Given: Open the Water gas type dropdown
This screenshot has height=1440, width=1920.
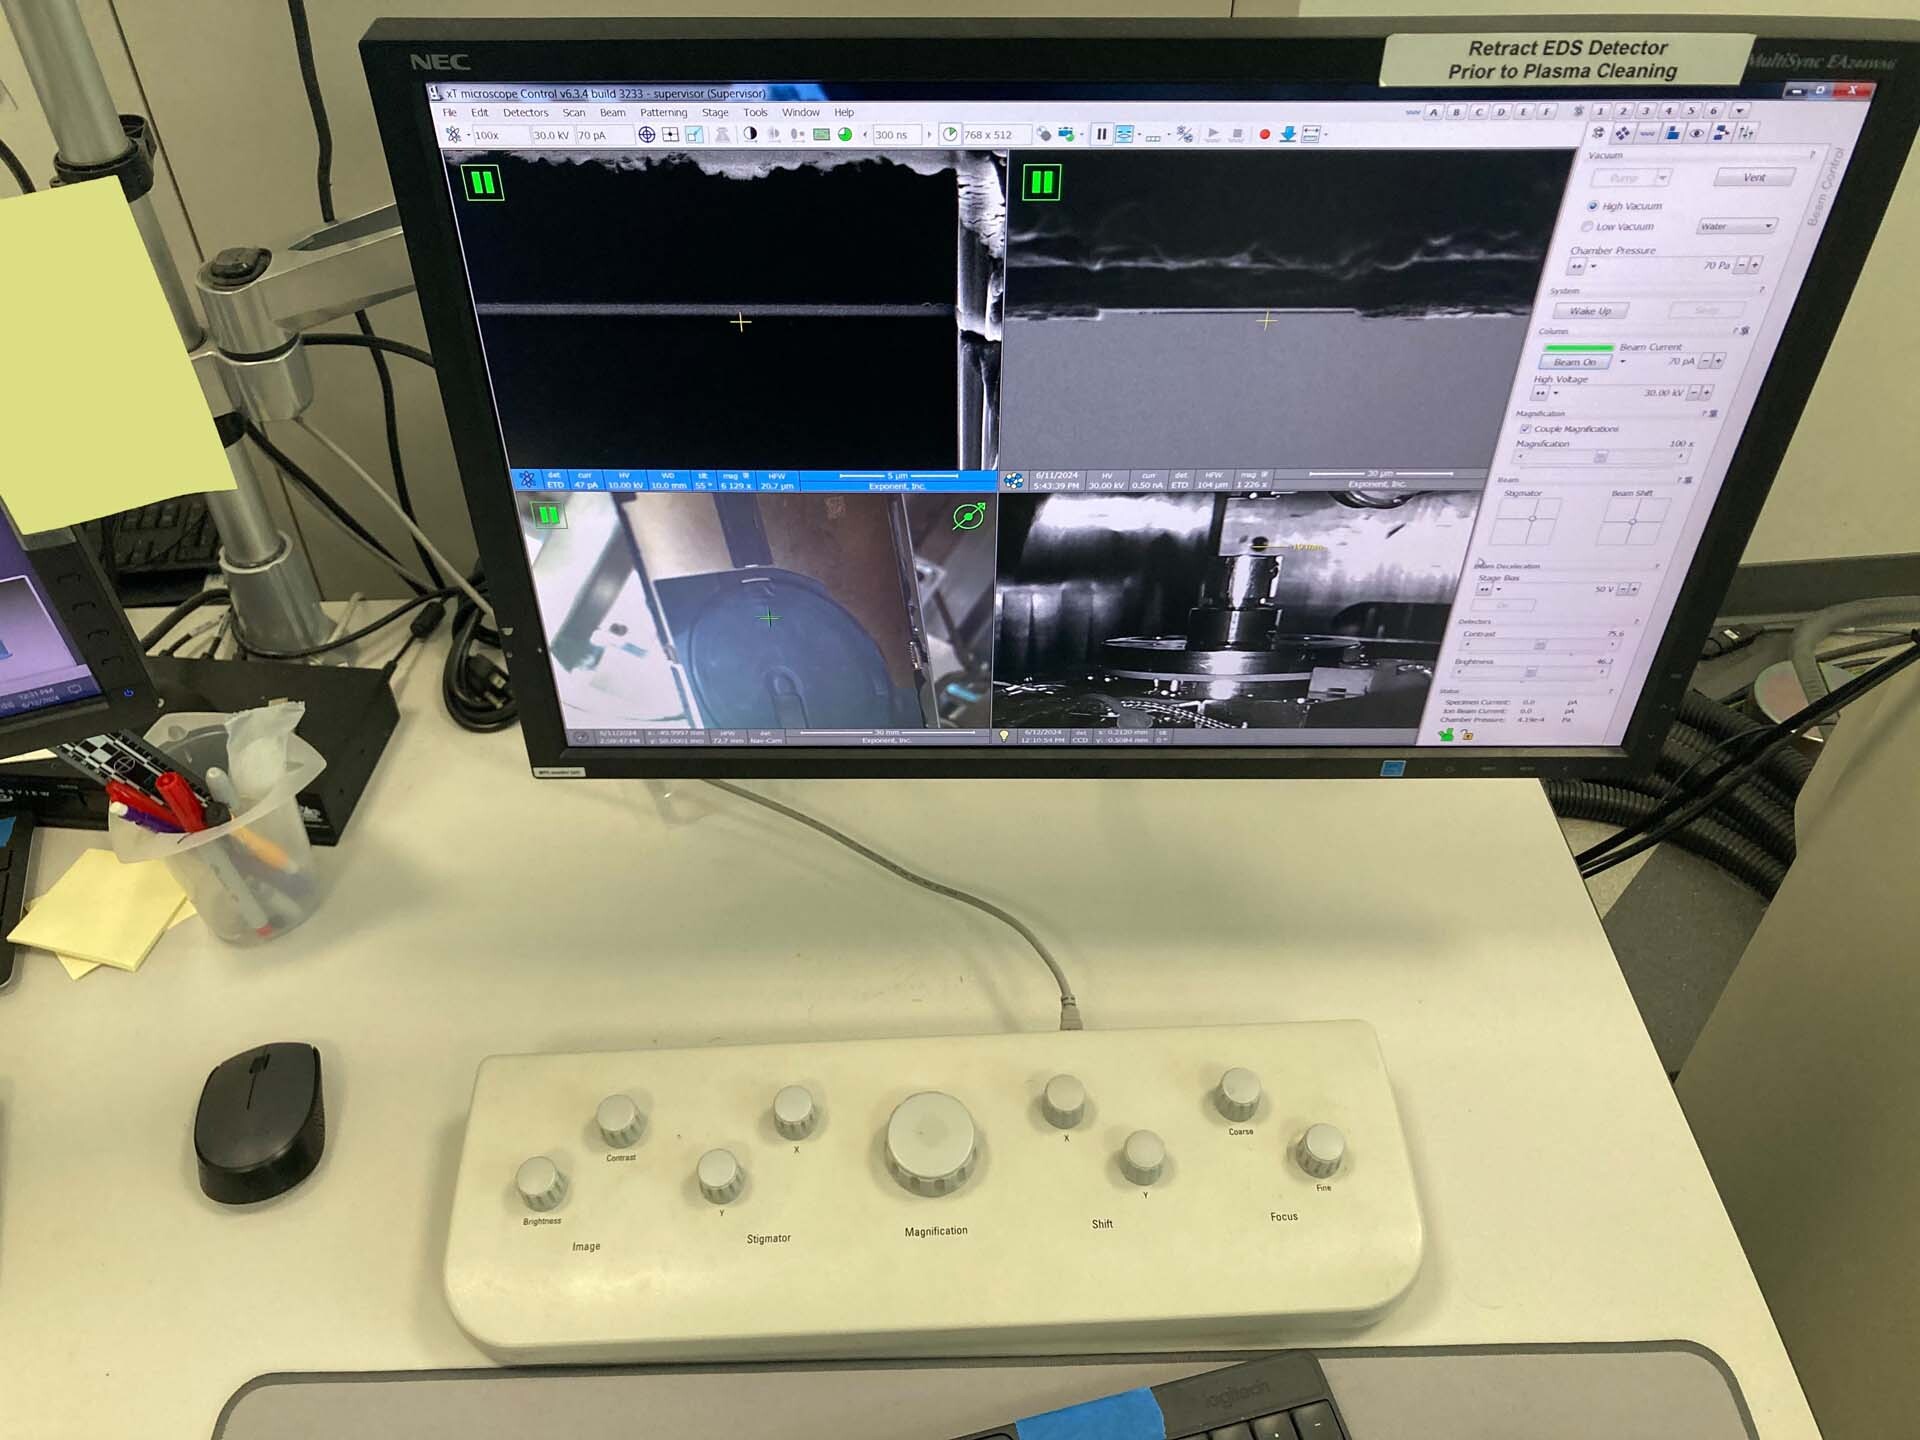Looking at the screenshot, I should pyautogui.click(x=1737, y=226).
